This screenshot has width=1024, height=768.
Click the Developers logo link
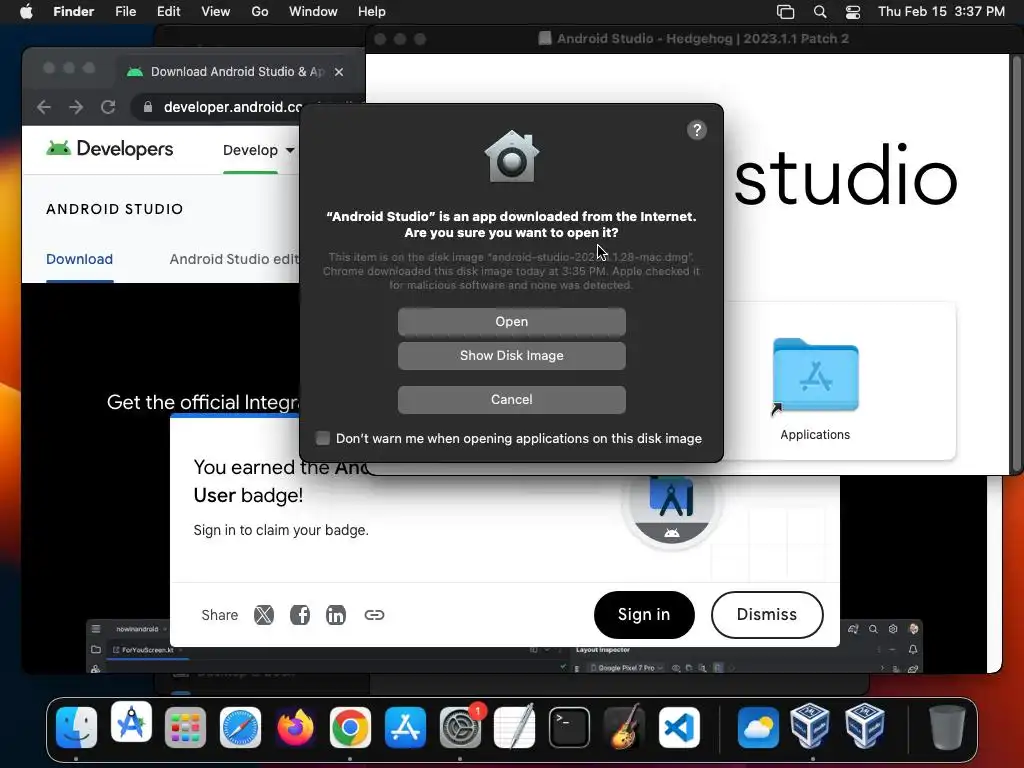click(110, 149)
